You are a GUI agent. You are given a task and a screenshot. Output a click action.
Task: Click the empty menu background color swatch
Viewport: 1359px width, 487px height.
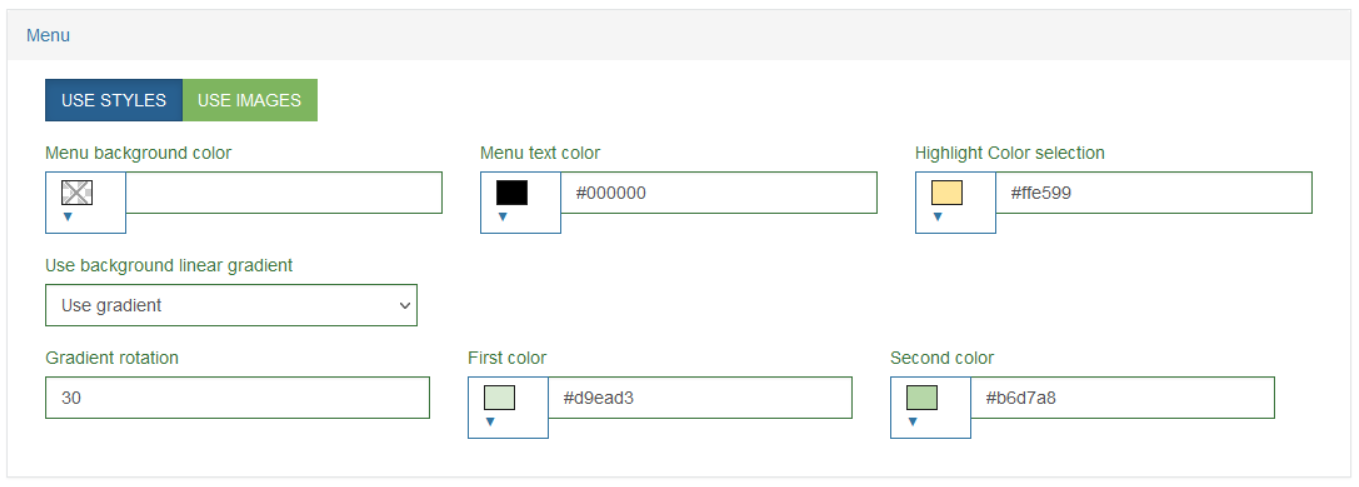tap(77, 193)
